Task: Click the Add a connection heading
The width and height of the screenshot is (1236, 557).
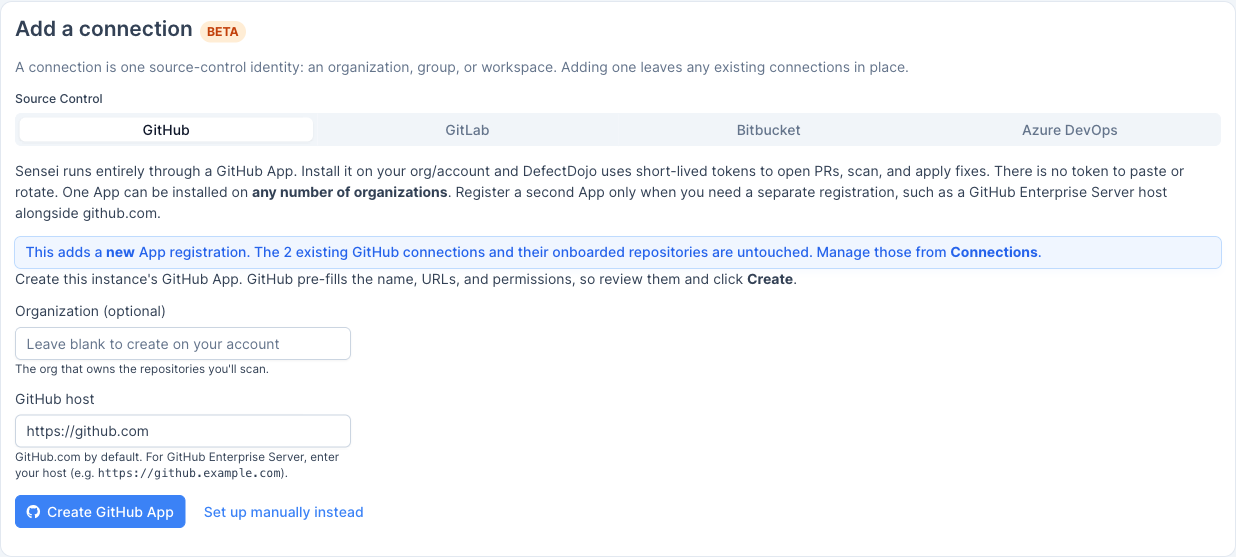Action: click(x=104, y=29)
